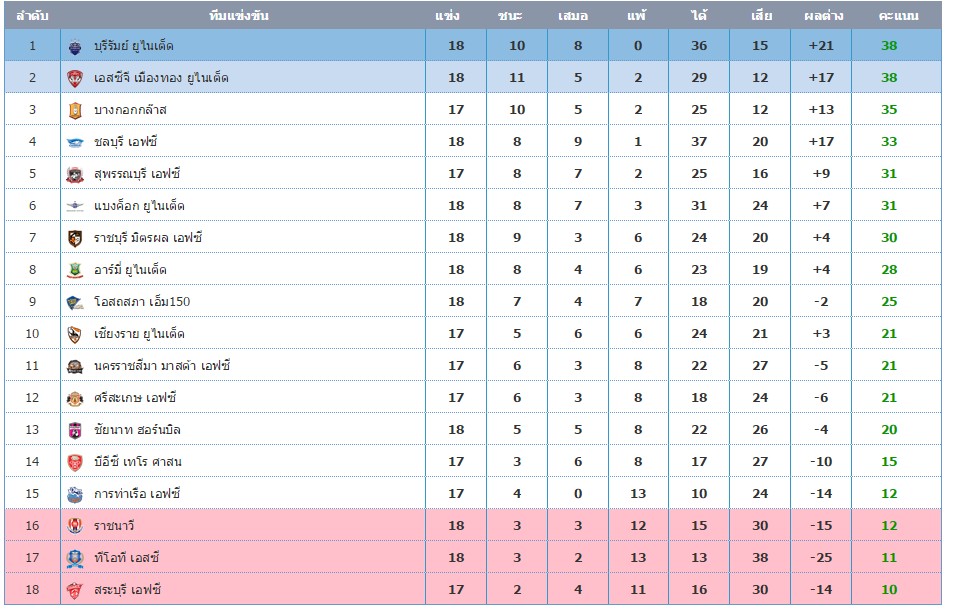Select the ราชนาวี row team name
This screenshot has height=611, width=953.
[x=114, y=526]
